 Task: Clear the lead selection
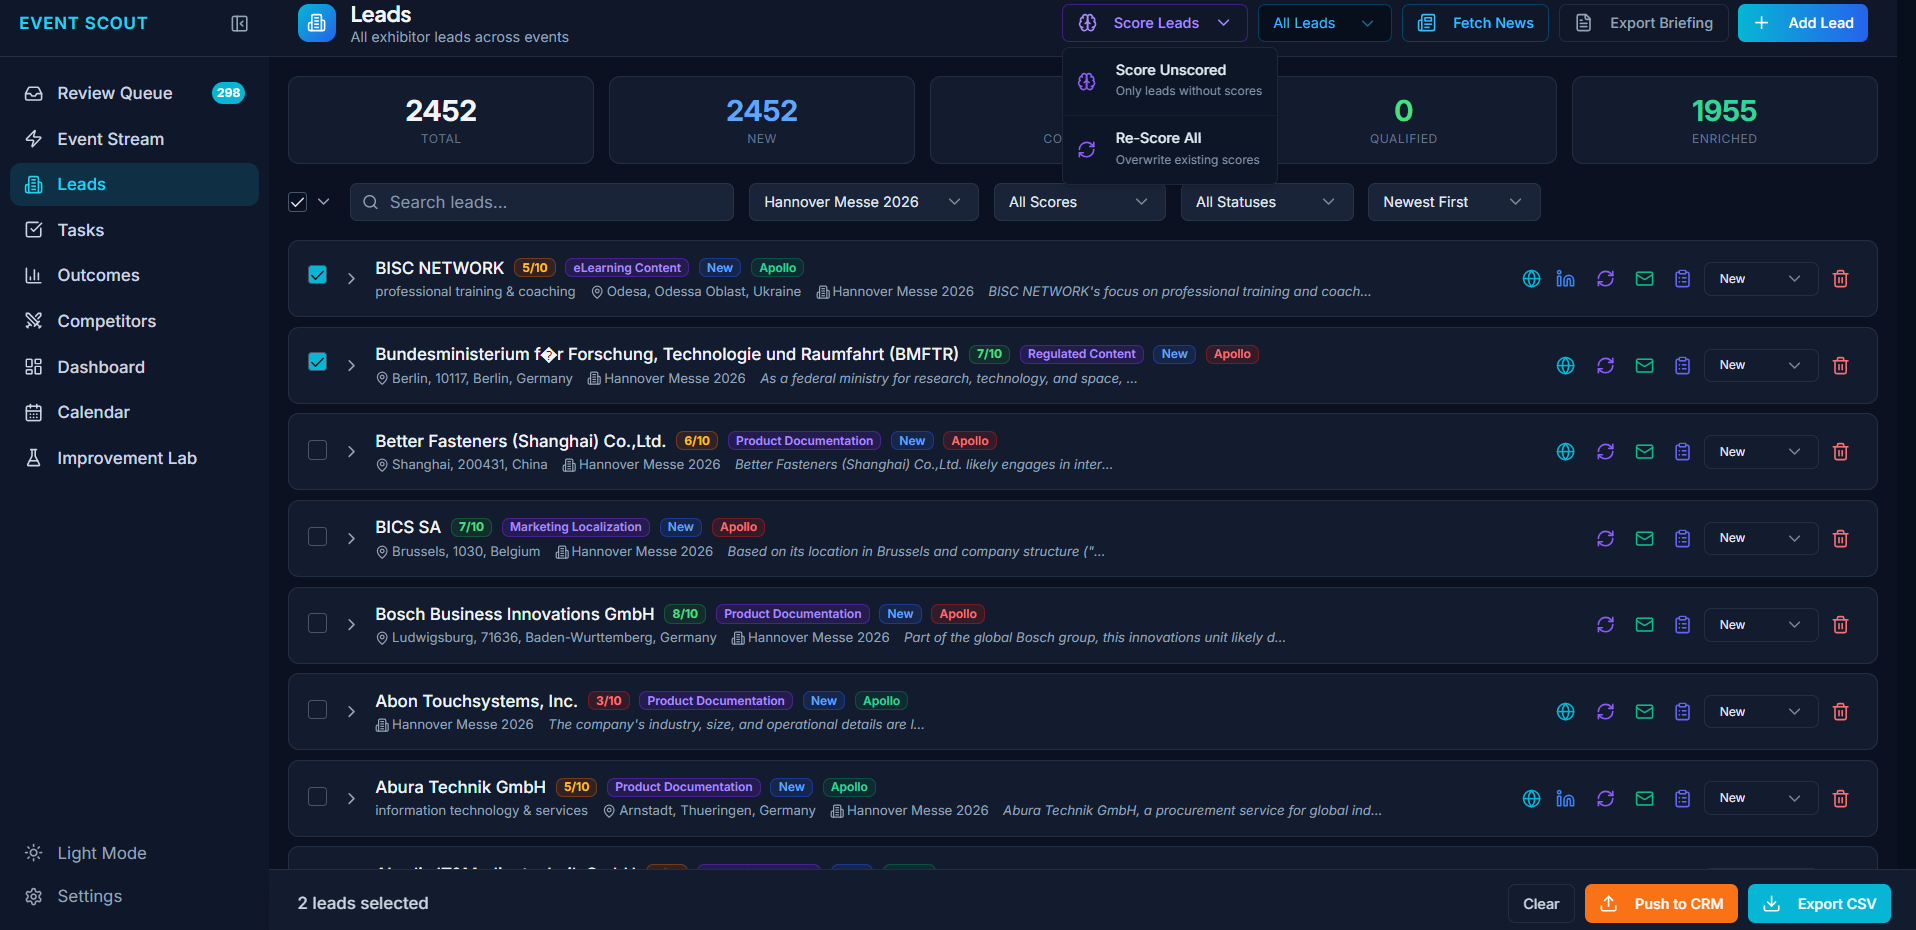pyautogui.click(x=1541, y=904)
